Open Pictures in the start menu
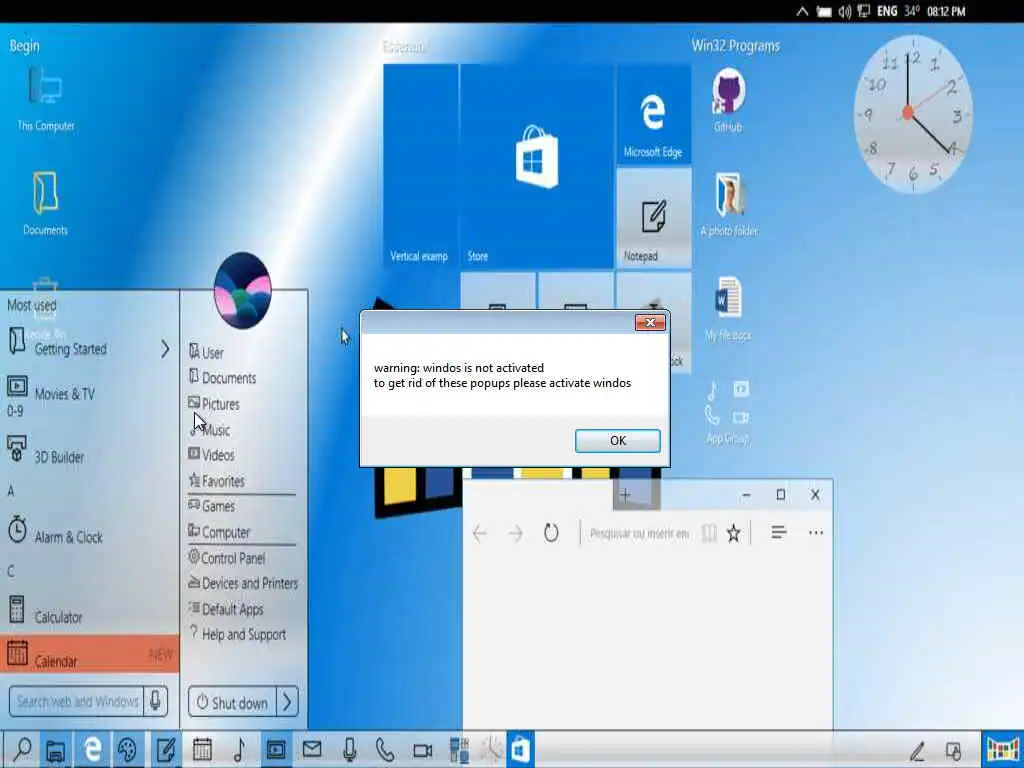The image size is (1024, 768). point(214,404)
